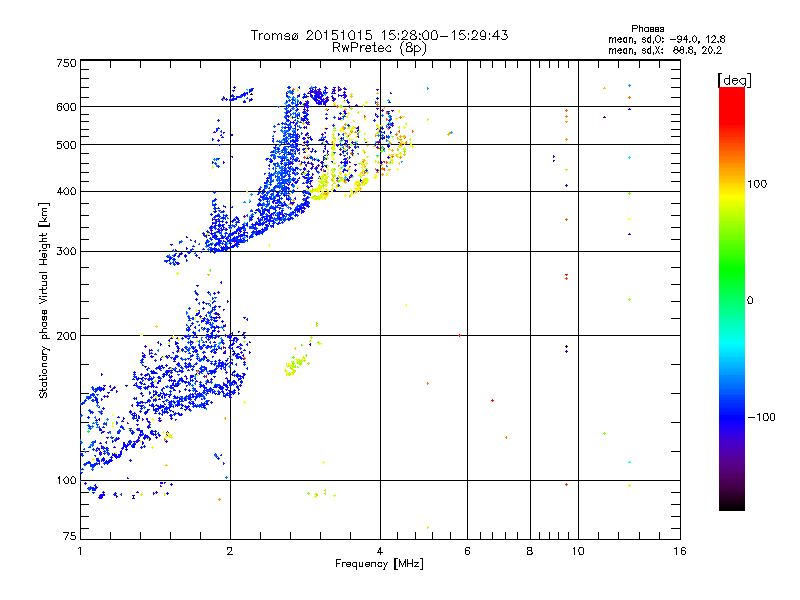Click the 'Phases' header text

pos(647,29)
